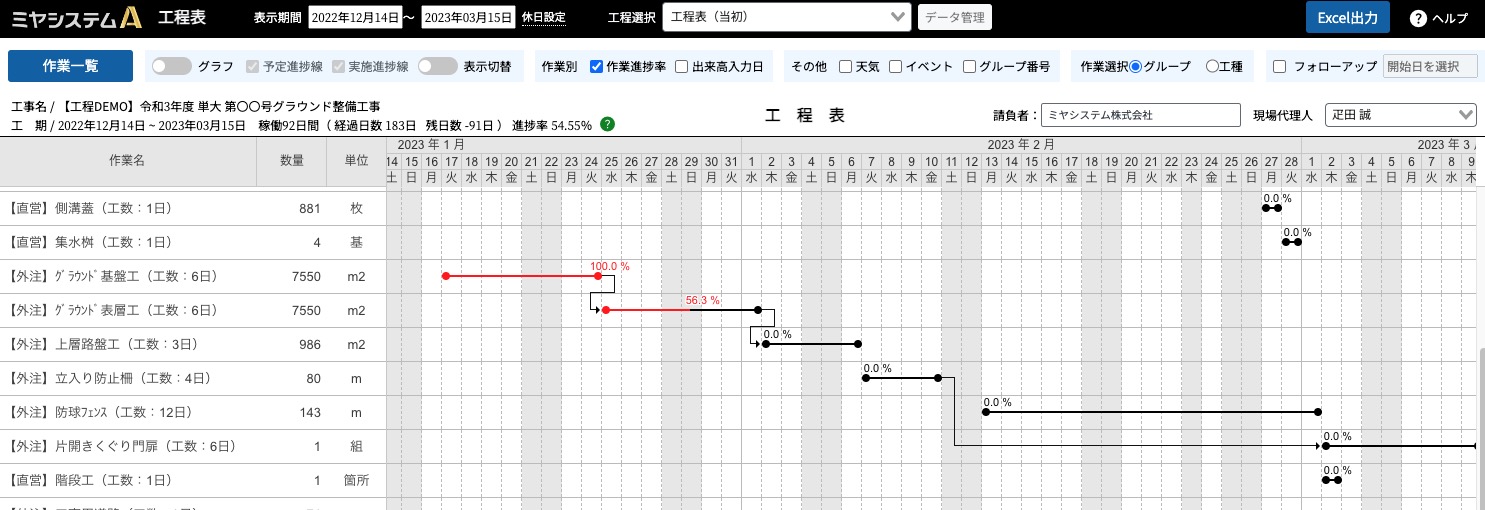Click the 防球フェンス schedule bar
This screenshot has height=510, width=1485.
[x=1152, y=412]
